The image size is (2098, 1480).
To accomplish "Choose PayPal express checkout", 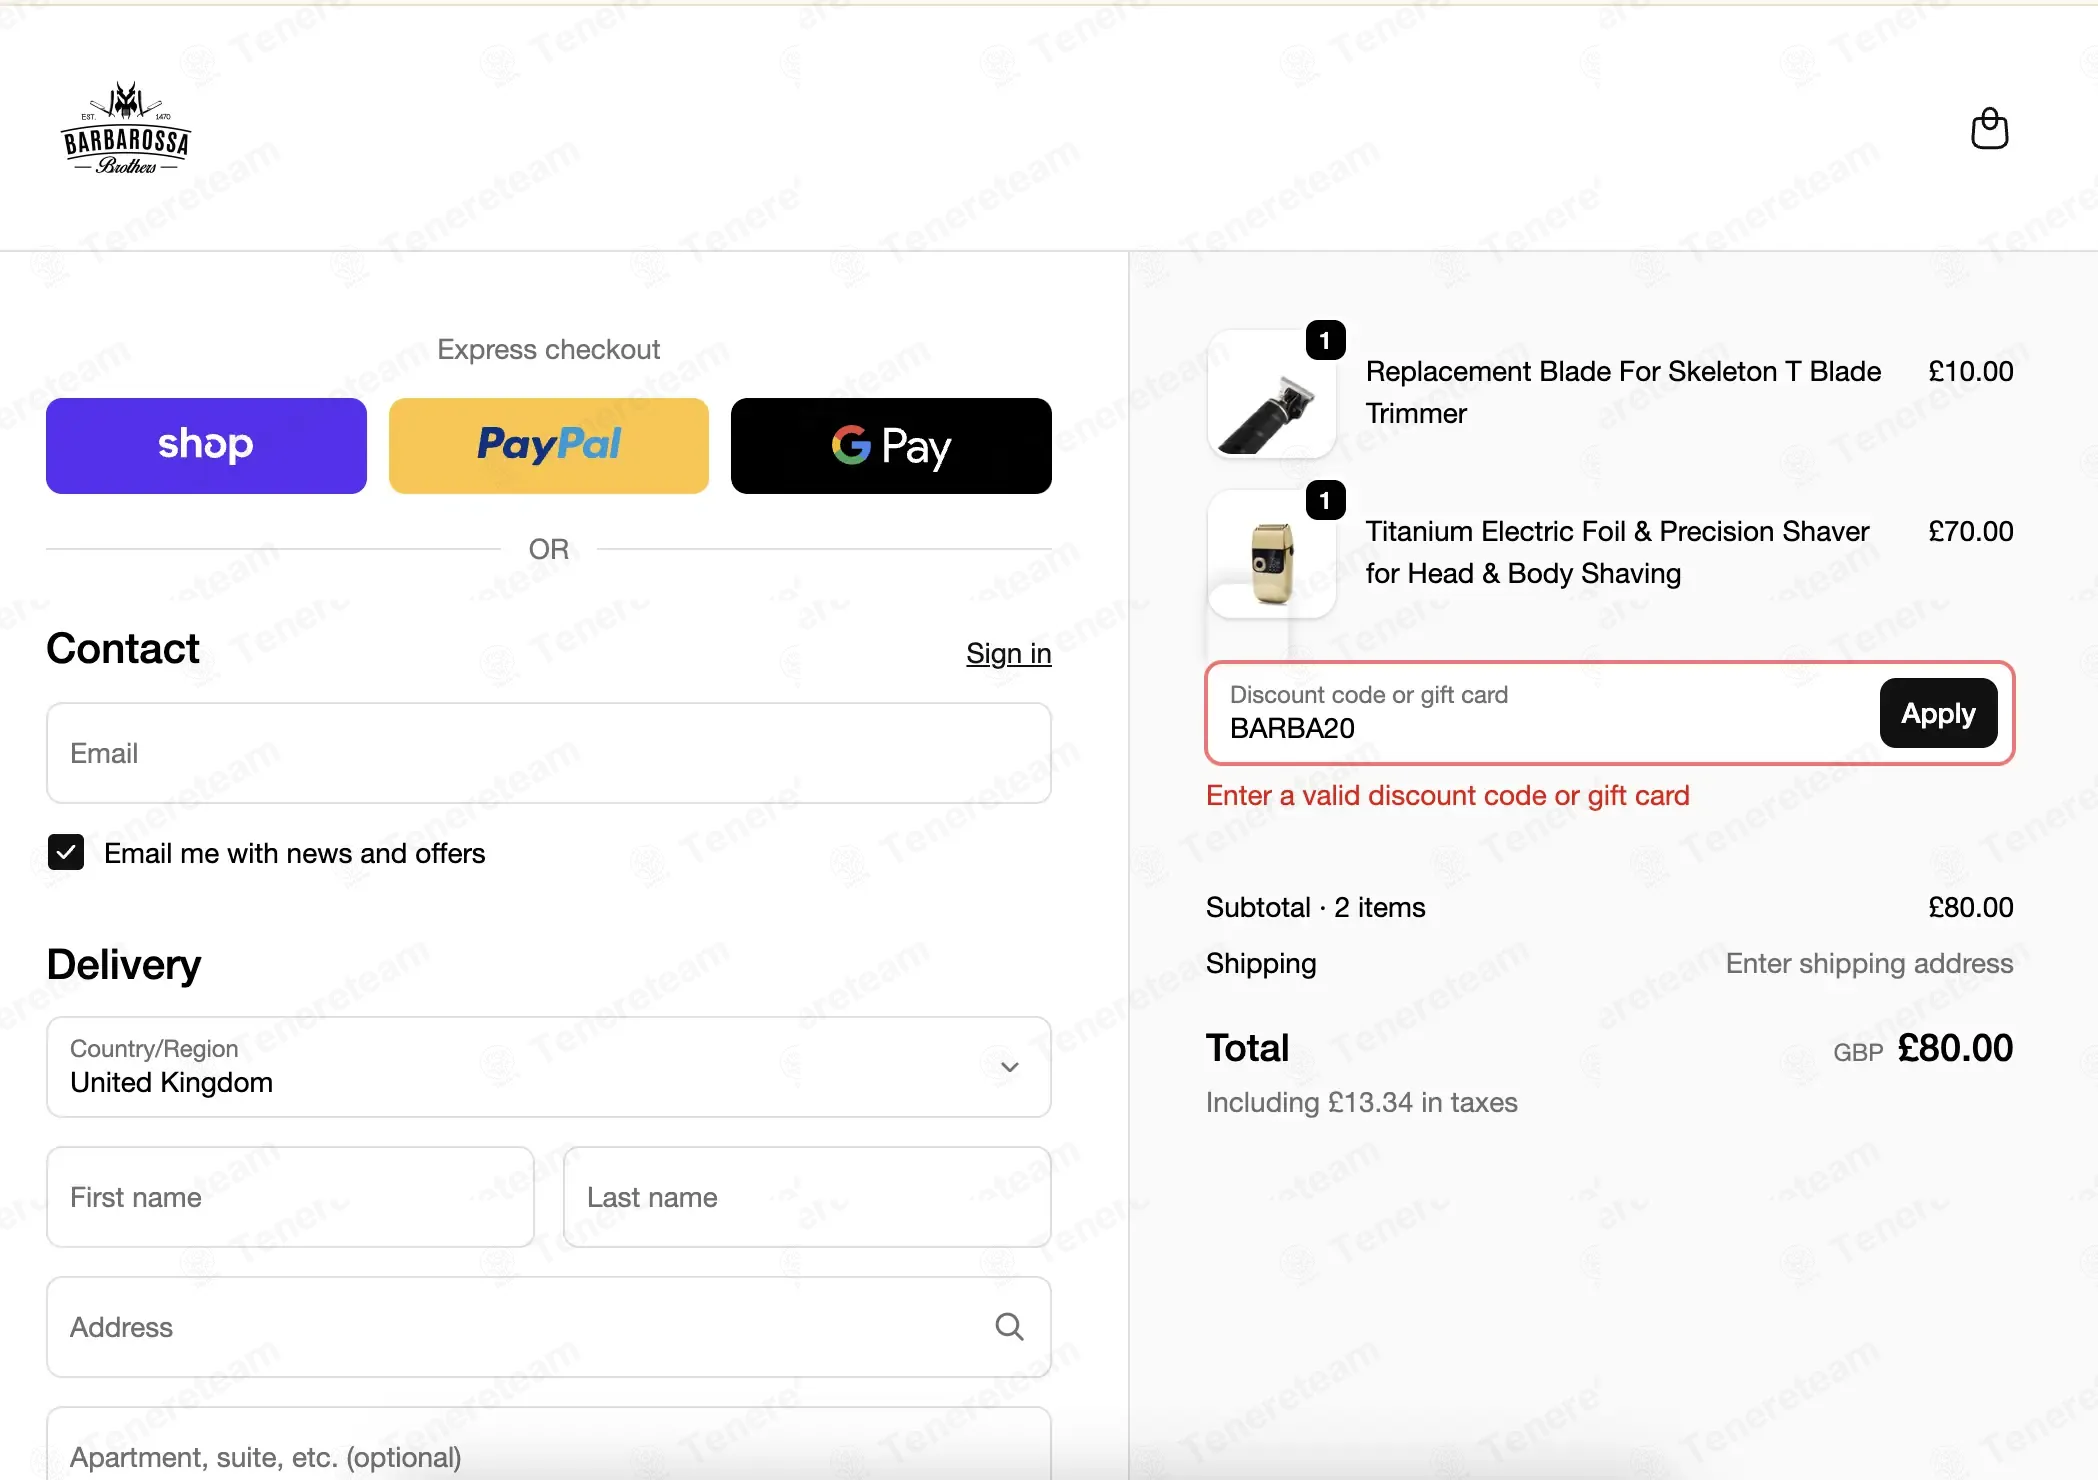I will coord(549,446).
